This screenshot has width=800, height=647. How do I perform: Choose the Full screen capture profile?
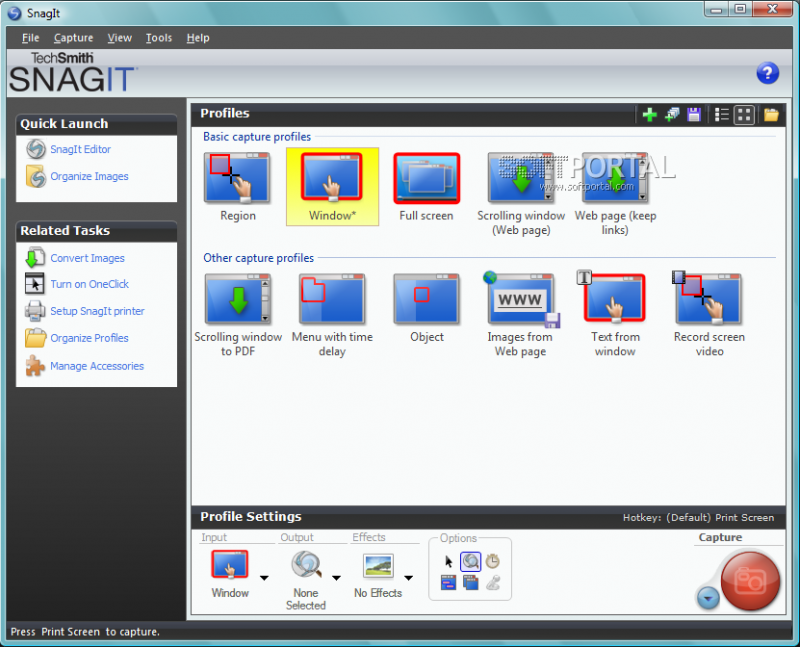pyautogui.click(x=427, y=187)
